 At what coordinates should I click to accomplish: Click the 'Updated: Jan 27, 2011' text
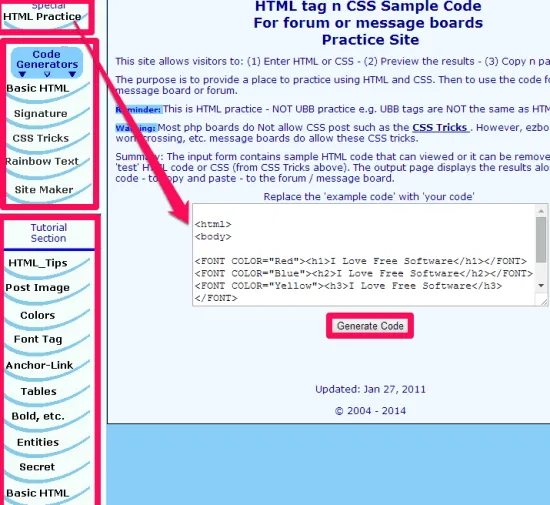click(x=370, y=390)
